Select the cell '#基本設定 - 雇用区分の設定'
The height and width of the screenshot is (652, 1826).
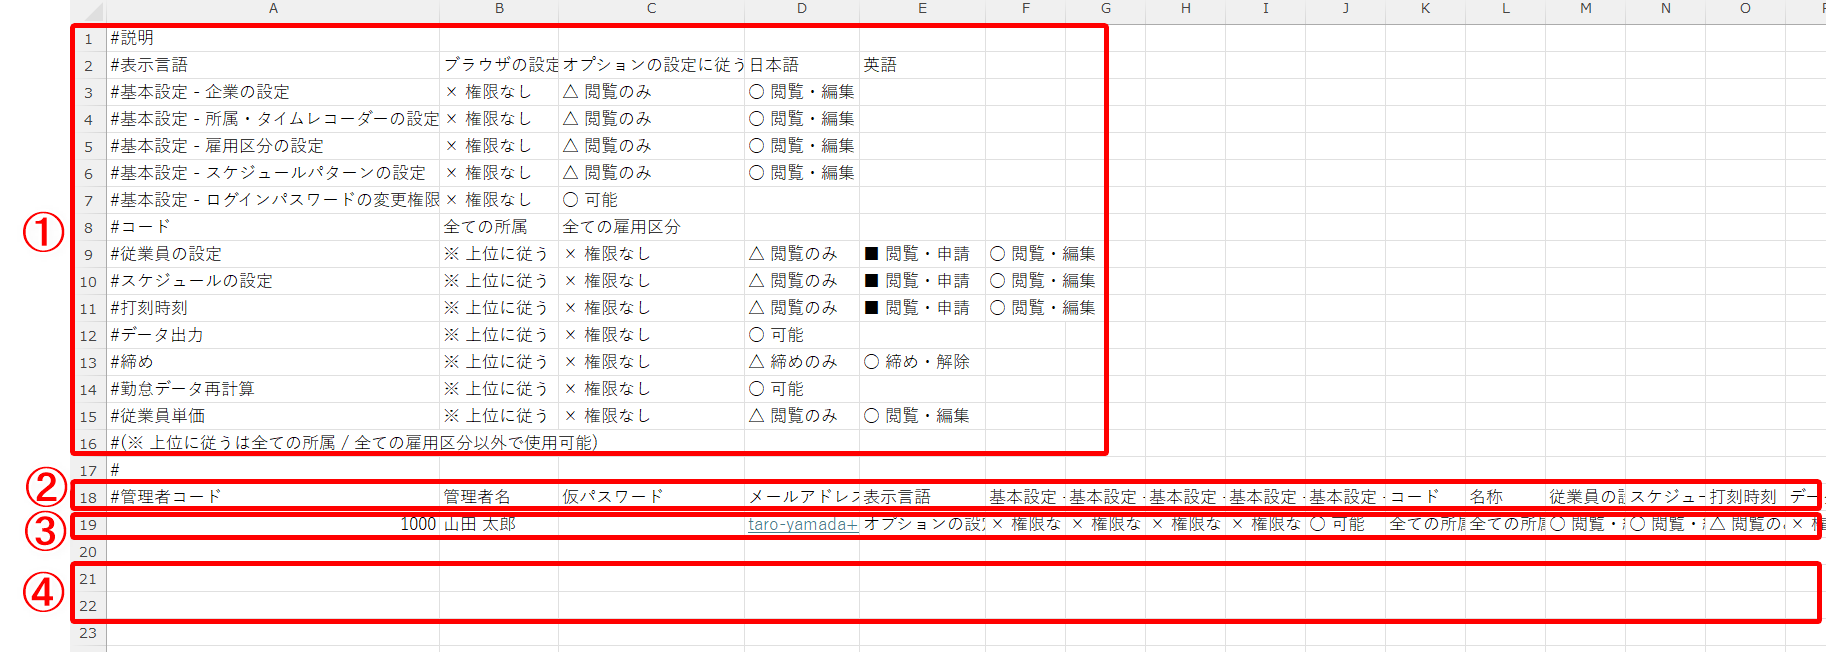point(273,146)
